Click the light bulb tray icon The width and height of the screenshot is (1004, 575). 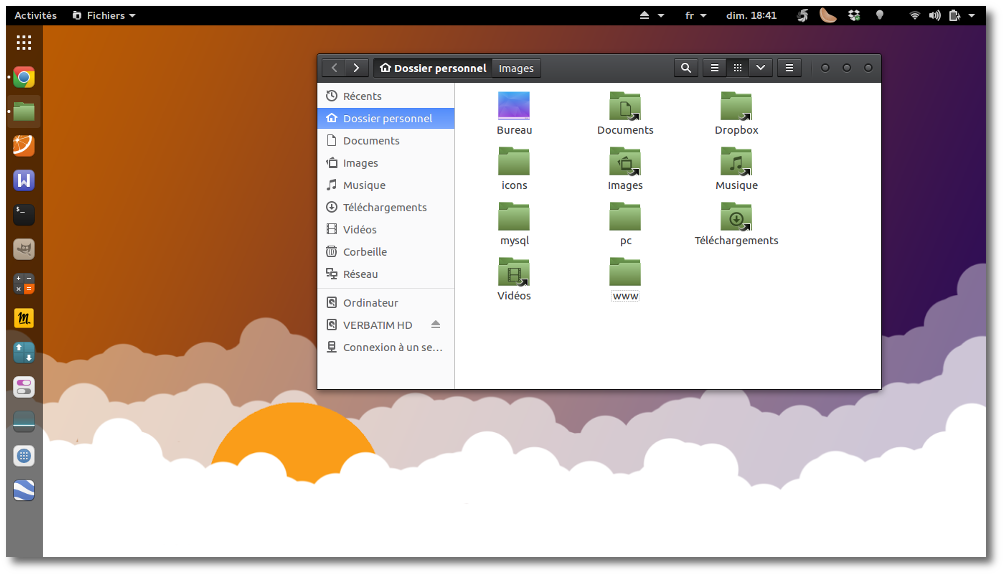coord(880,15)
